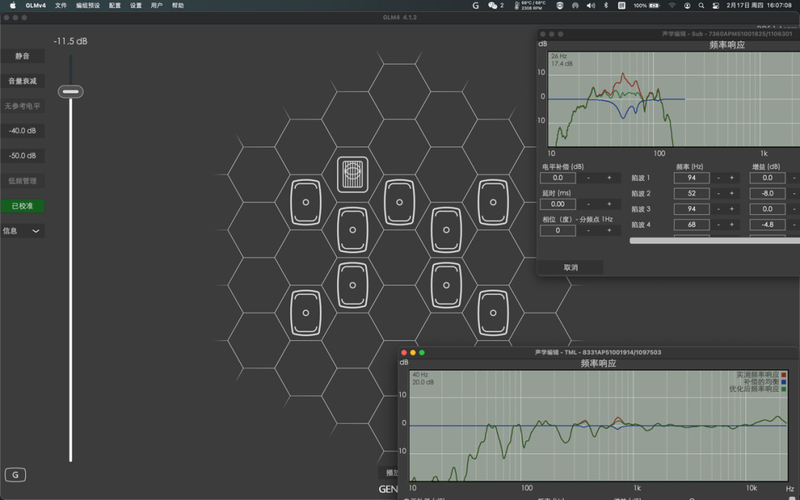Open the 用户 menu
The image size is (800, 500).
[x=157, y=5]
